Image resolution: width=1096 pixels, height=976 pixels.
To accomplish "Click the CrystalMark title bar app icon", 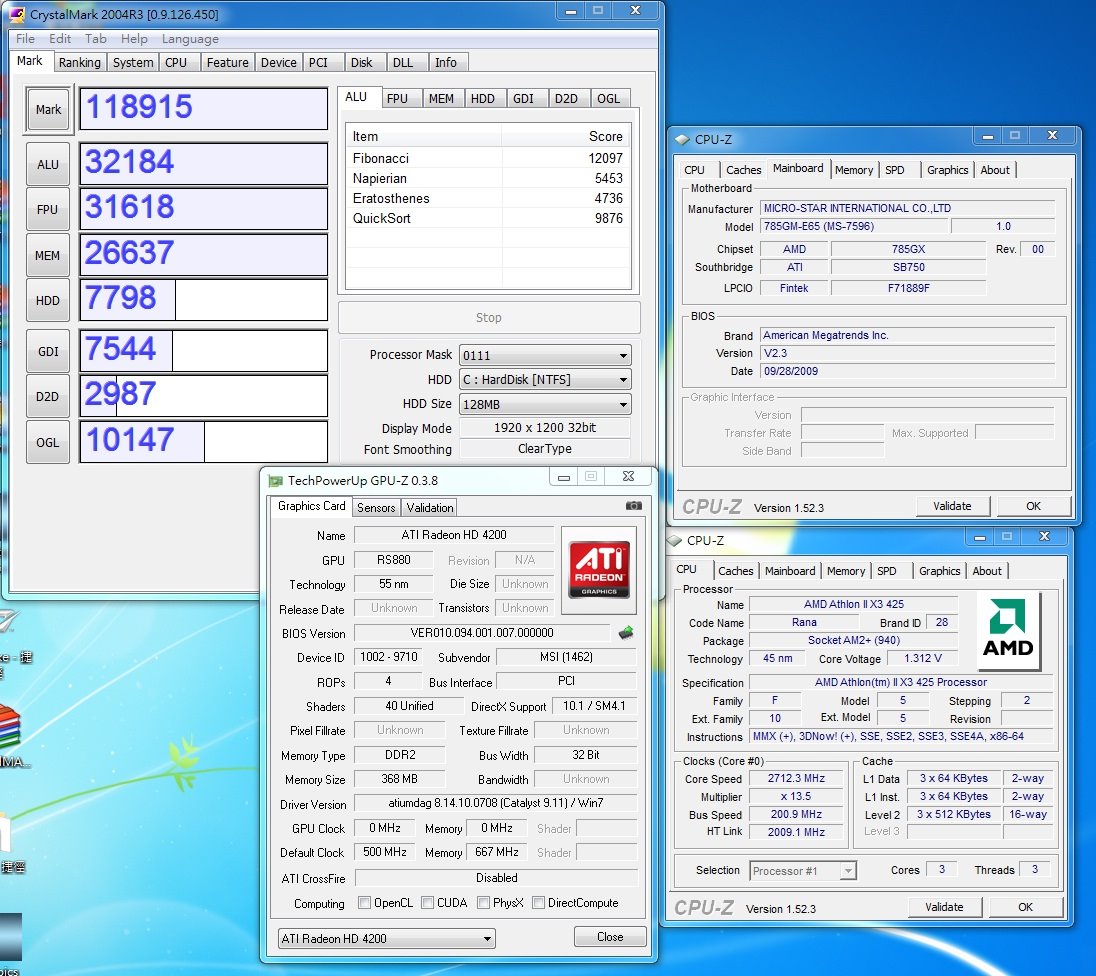I will [x=17, y=14].
